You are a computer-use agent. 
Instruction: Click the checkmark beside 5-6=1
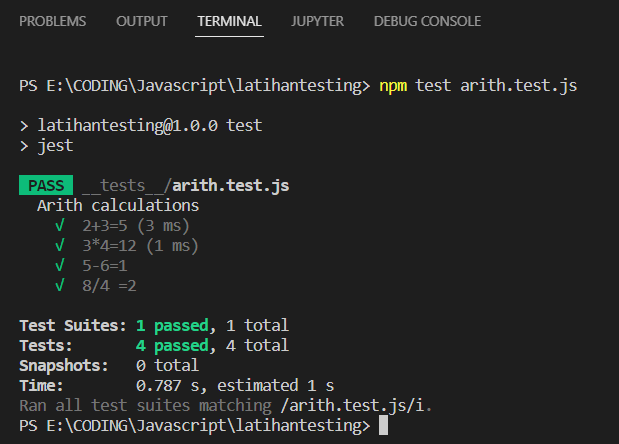pos(60,266)
